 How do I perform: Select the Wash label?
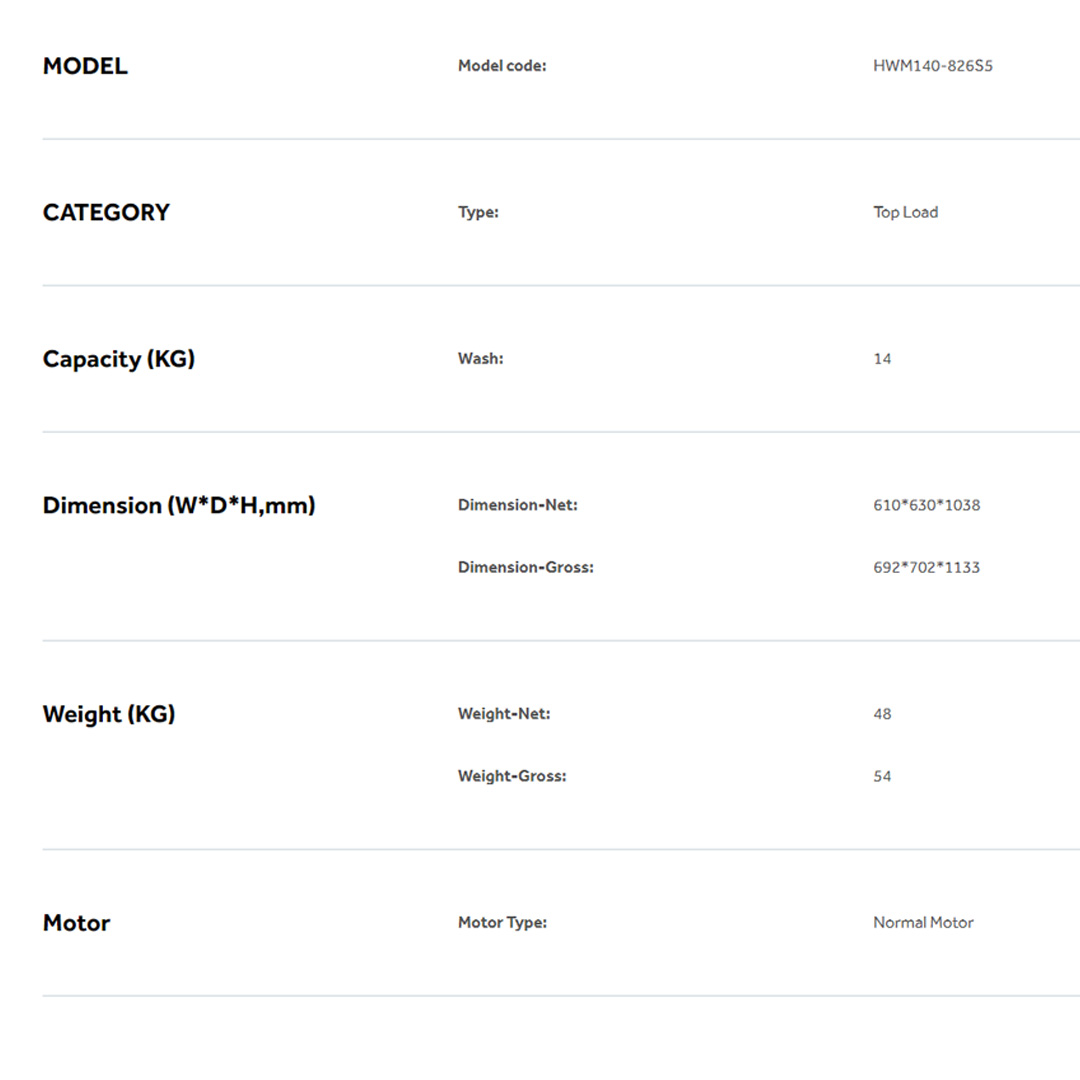[480, 359]
